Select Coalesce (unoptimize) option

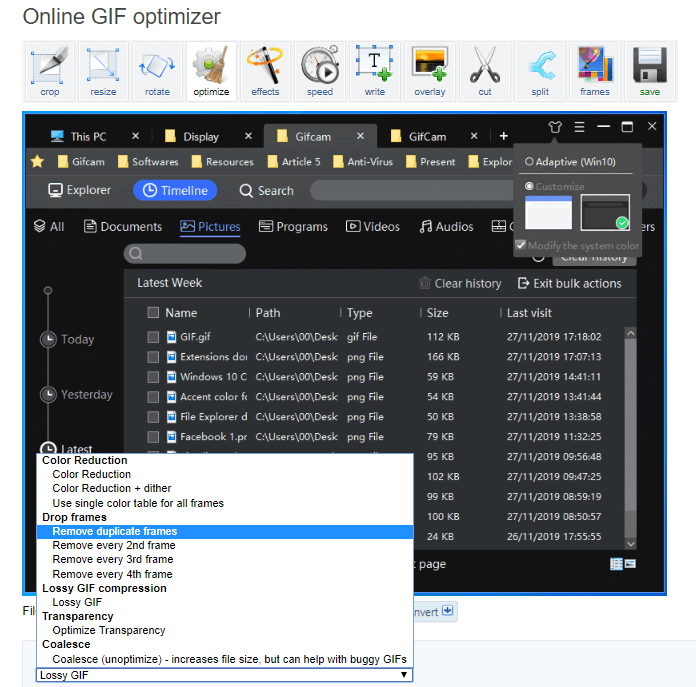229,659
